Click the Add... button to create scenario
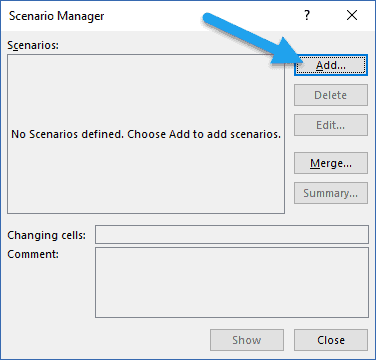This screenshot has height=360, width=376. 331,65
